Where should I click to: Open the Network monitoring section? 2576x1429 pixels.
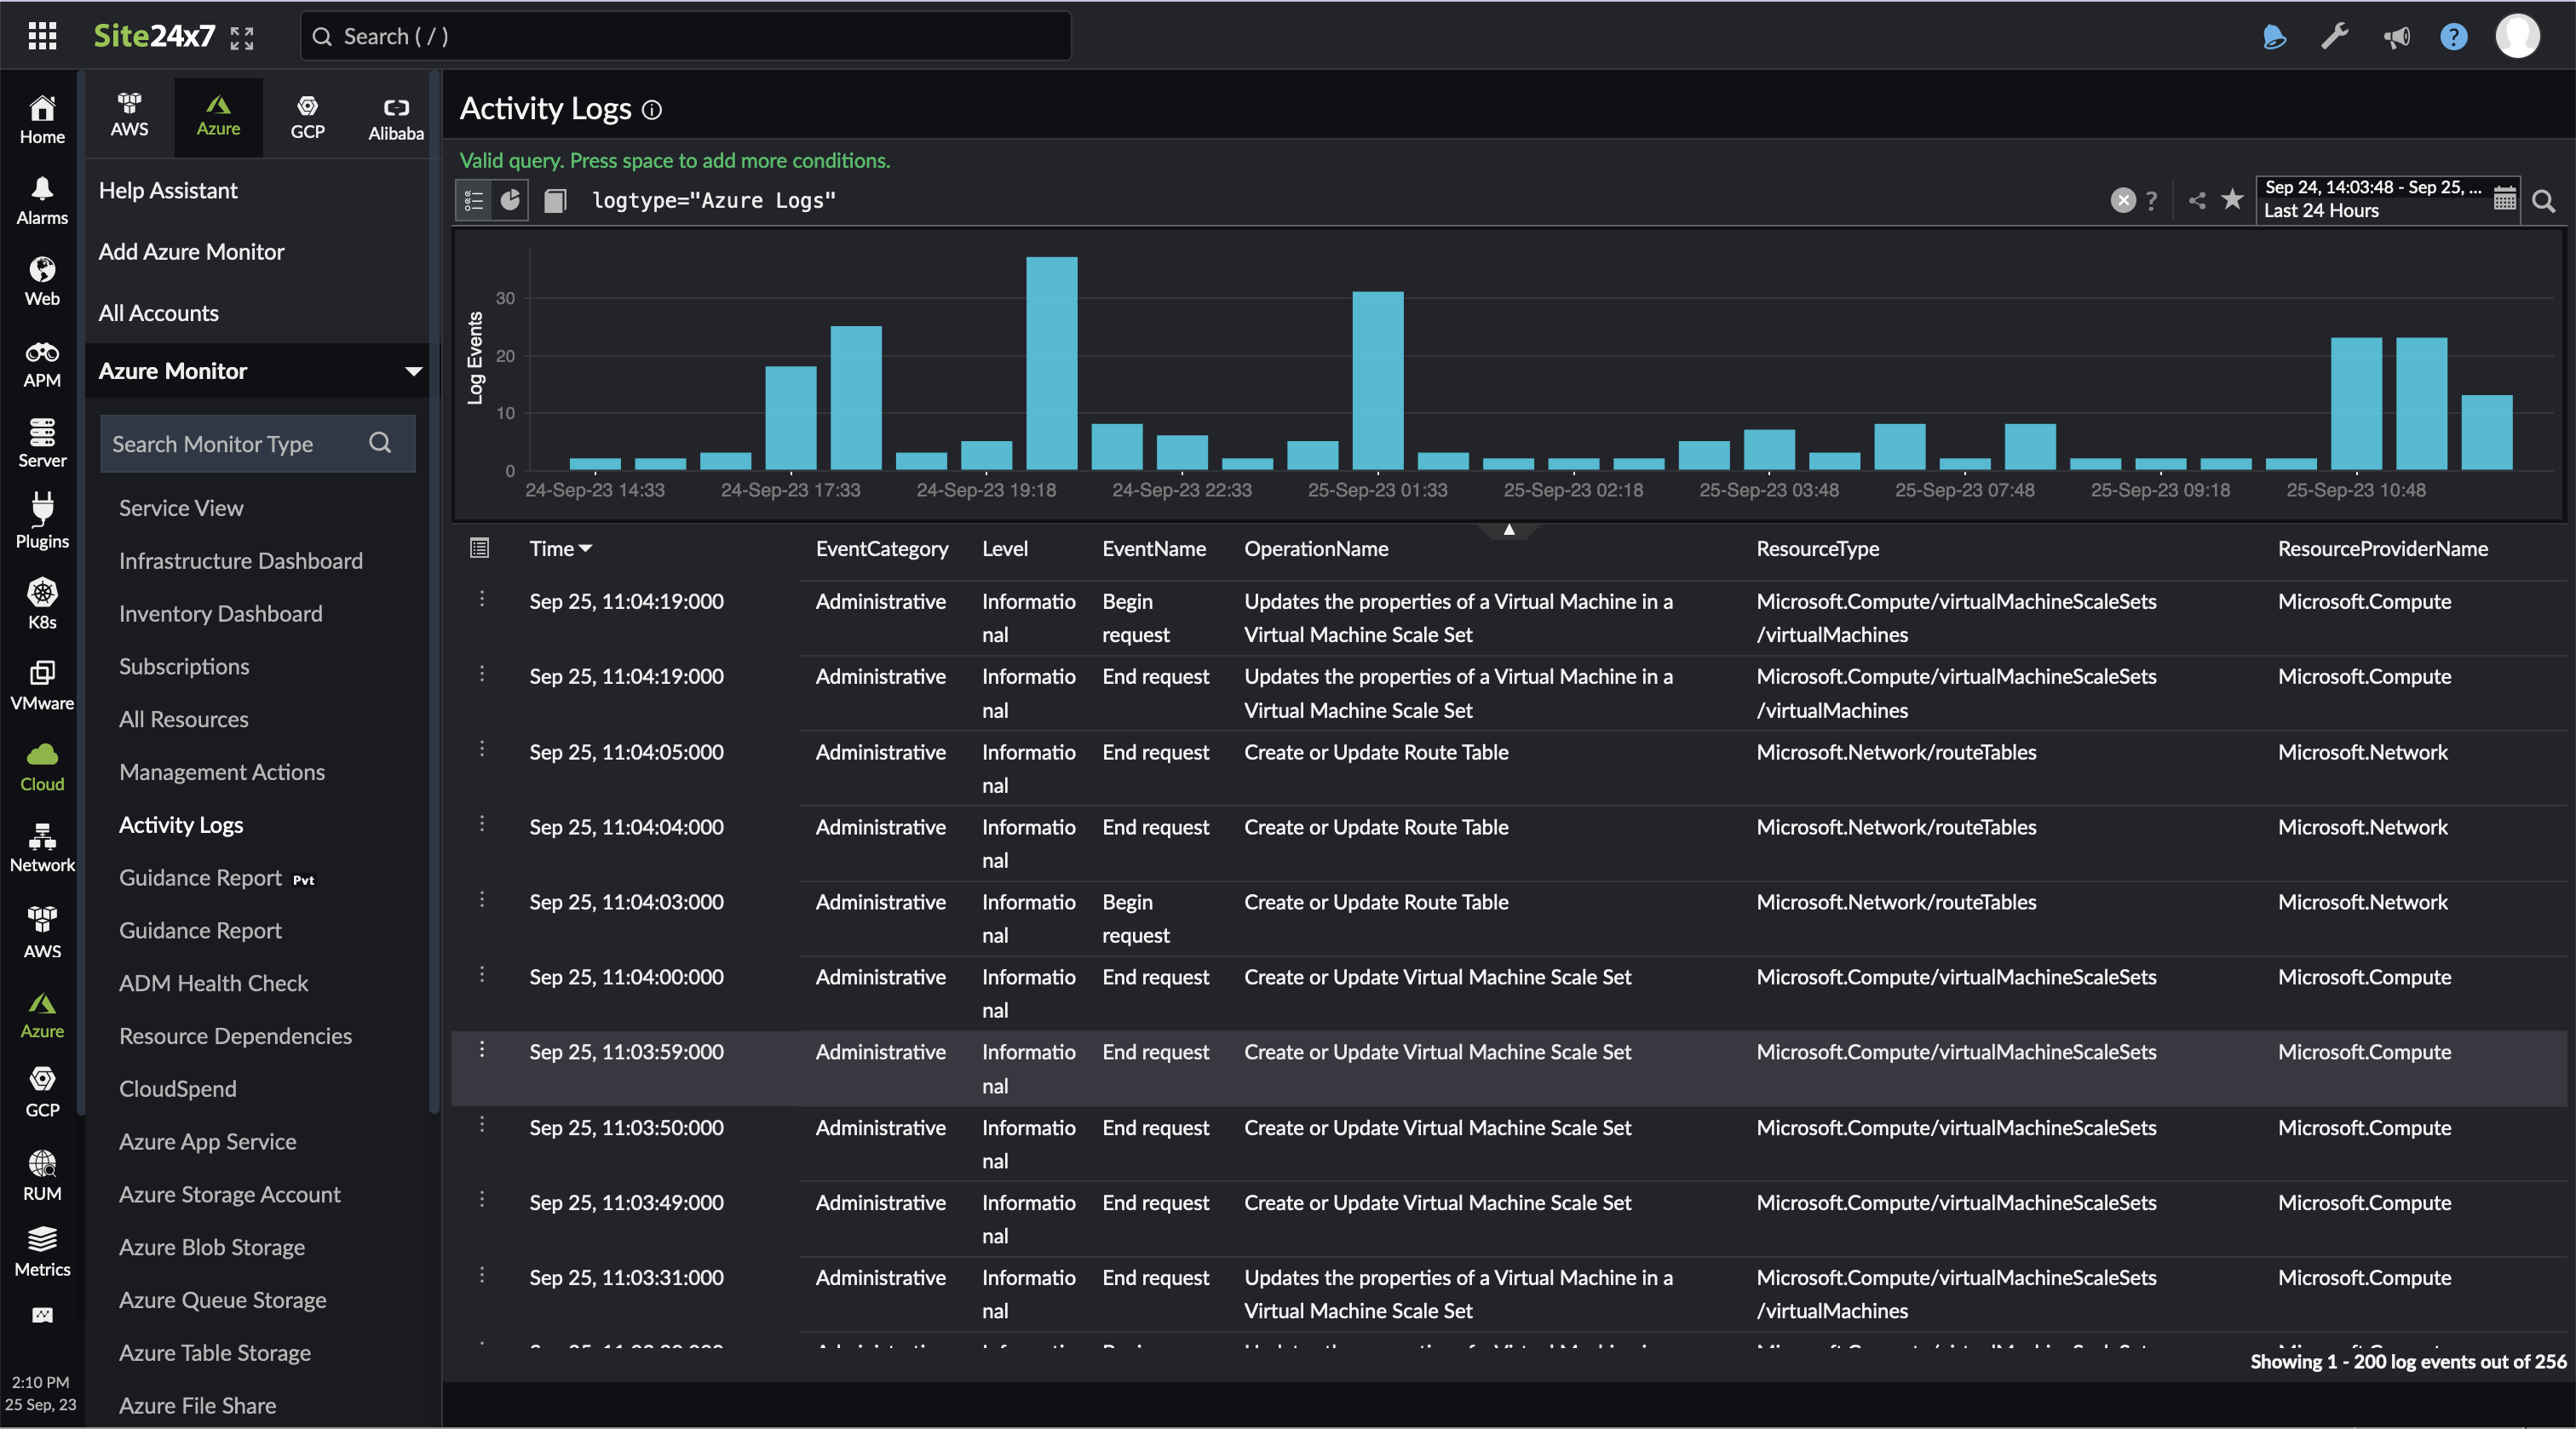click(41, 843)
